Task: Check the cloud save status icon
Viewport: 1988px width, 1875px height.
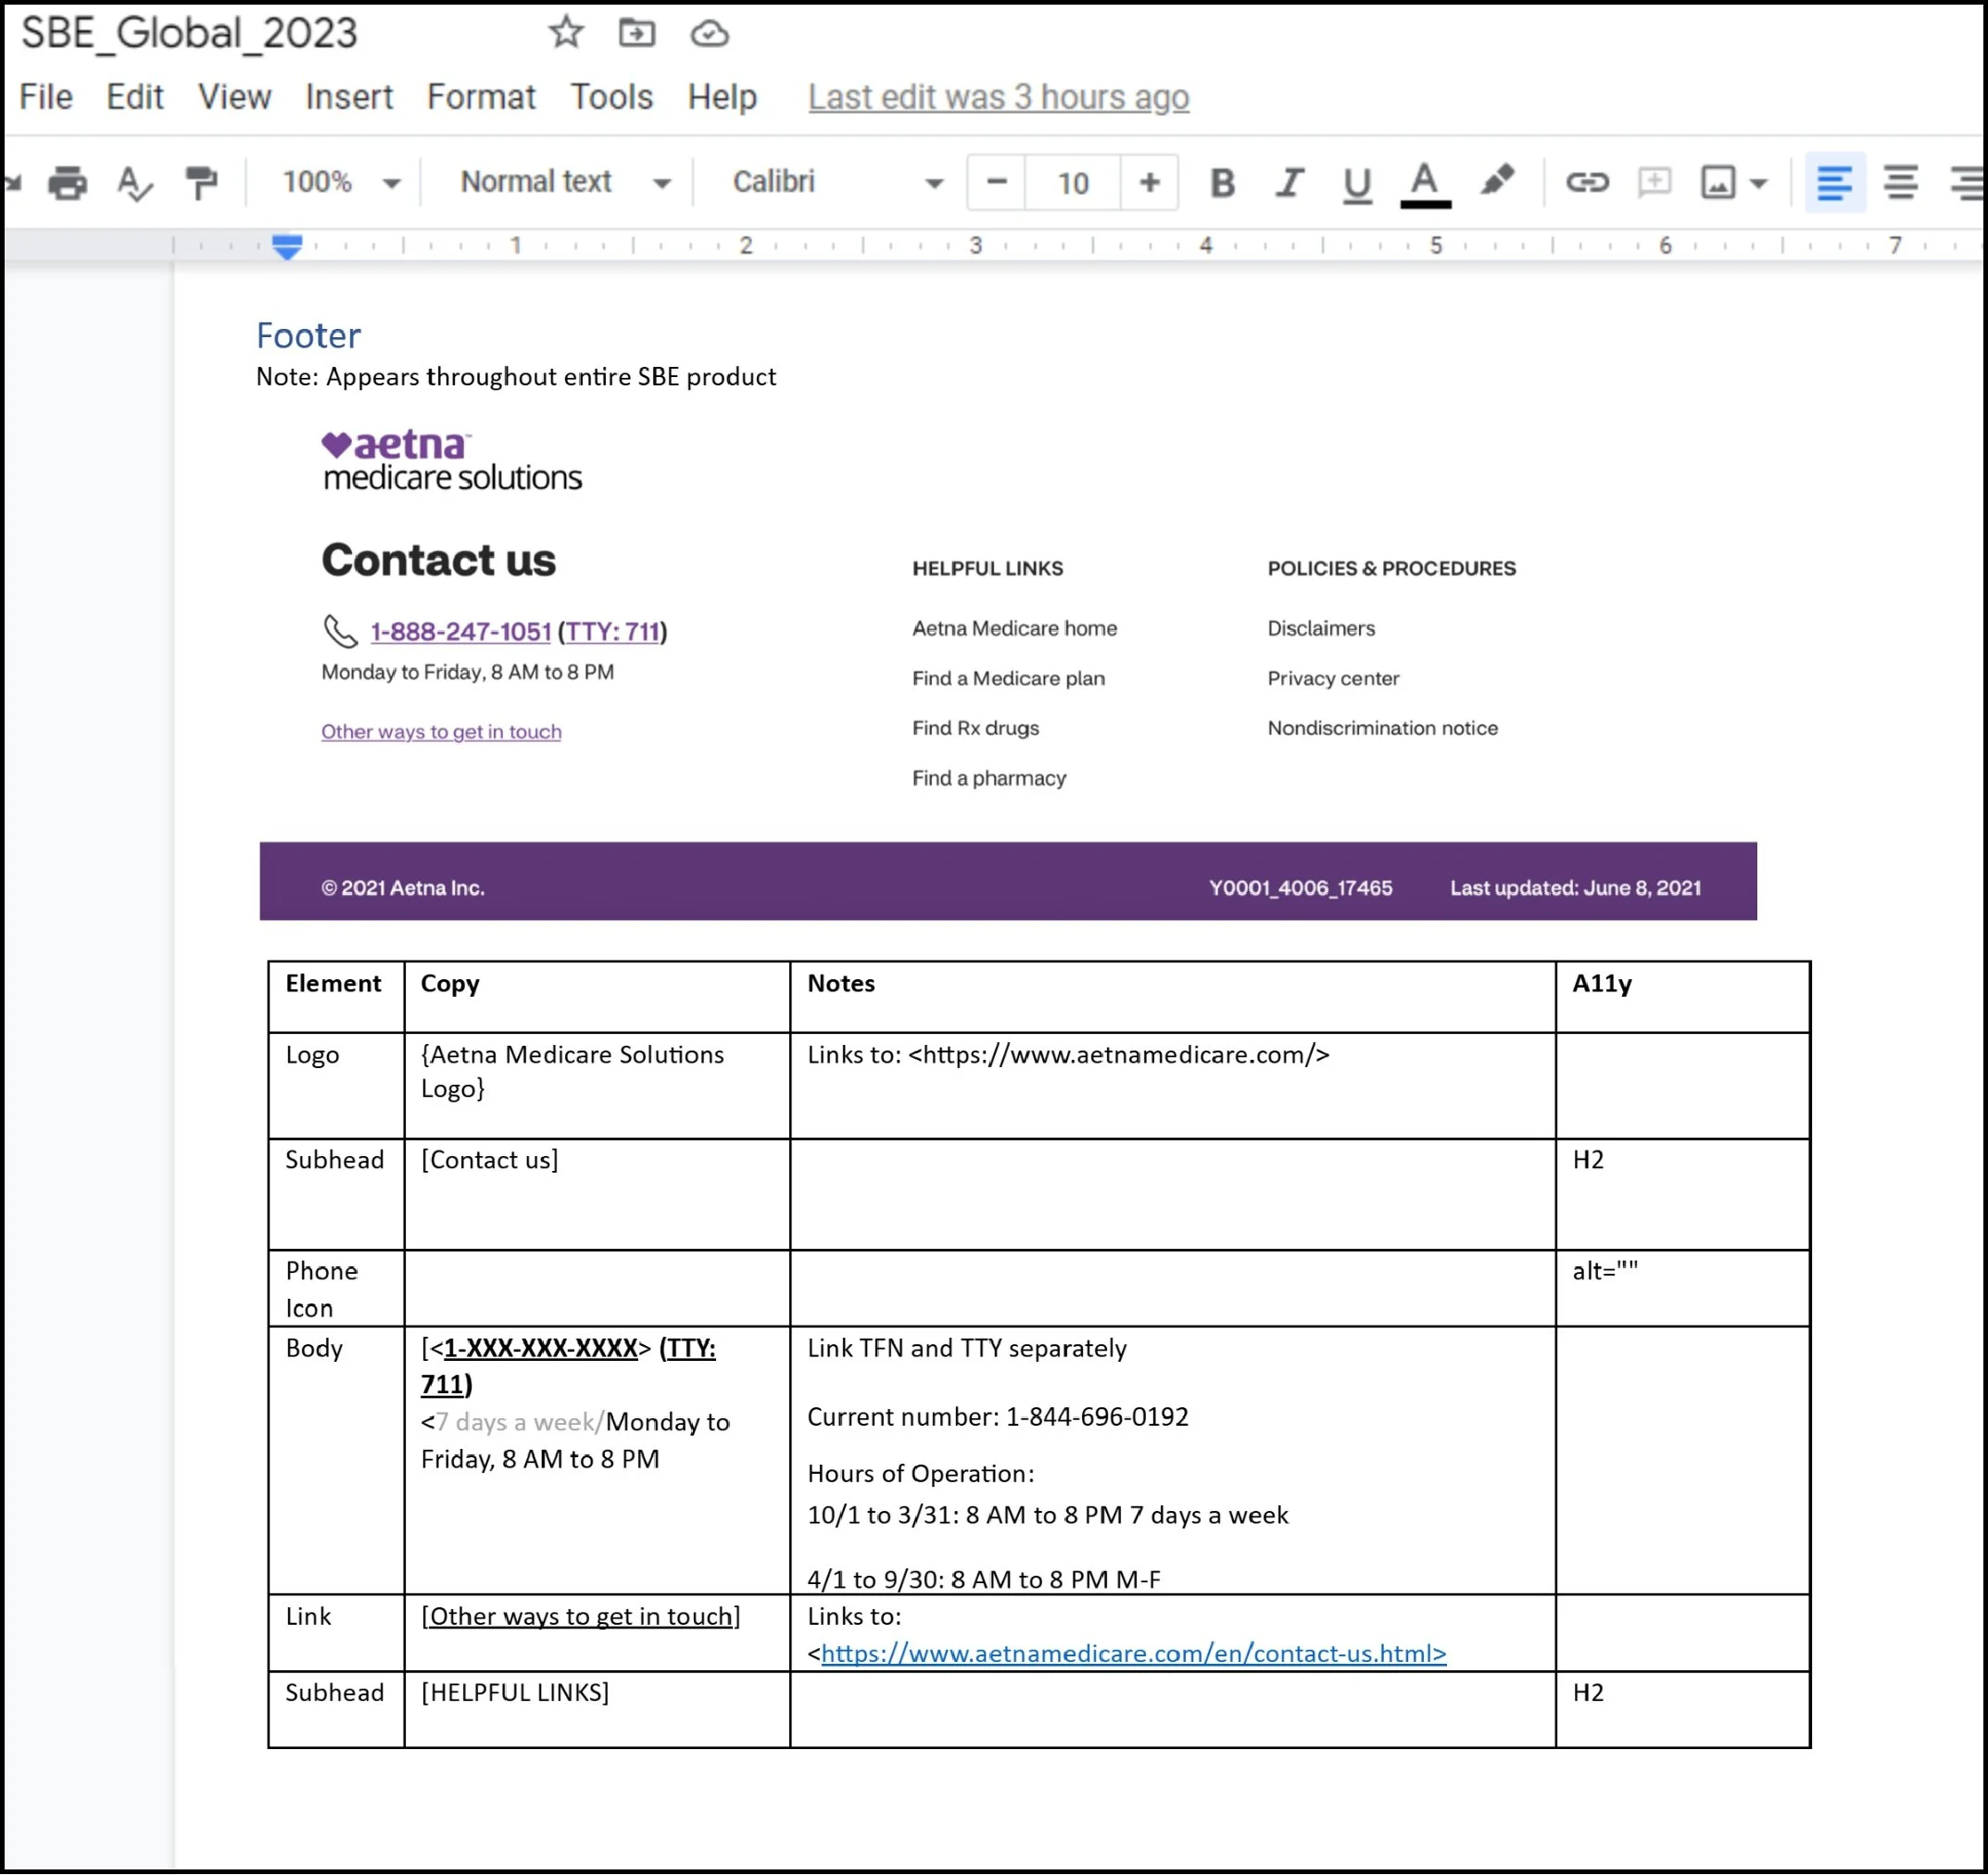Action: coord(709,34)
